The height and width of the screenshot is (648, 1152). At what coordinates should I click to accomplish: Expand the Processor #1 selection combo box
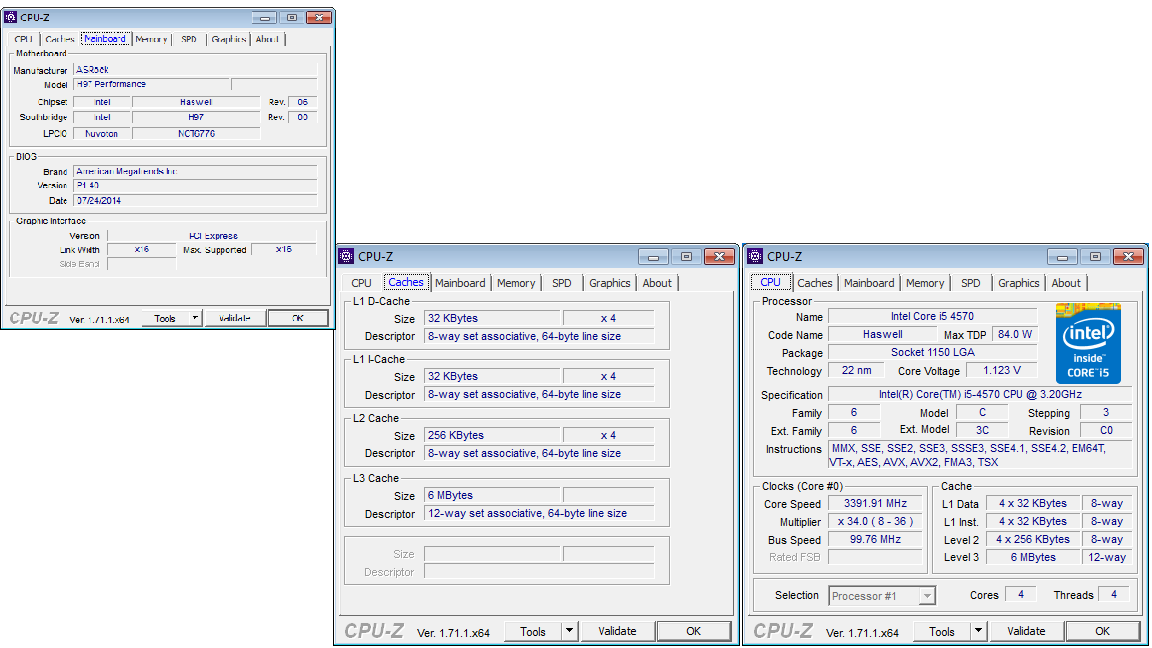[928, 596]
